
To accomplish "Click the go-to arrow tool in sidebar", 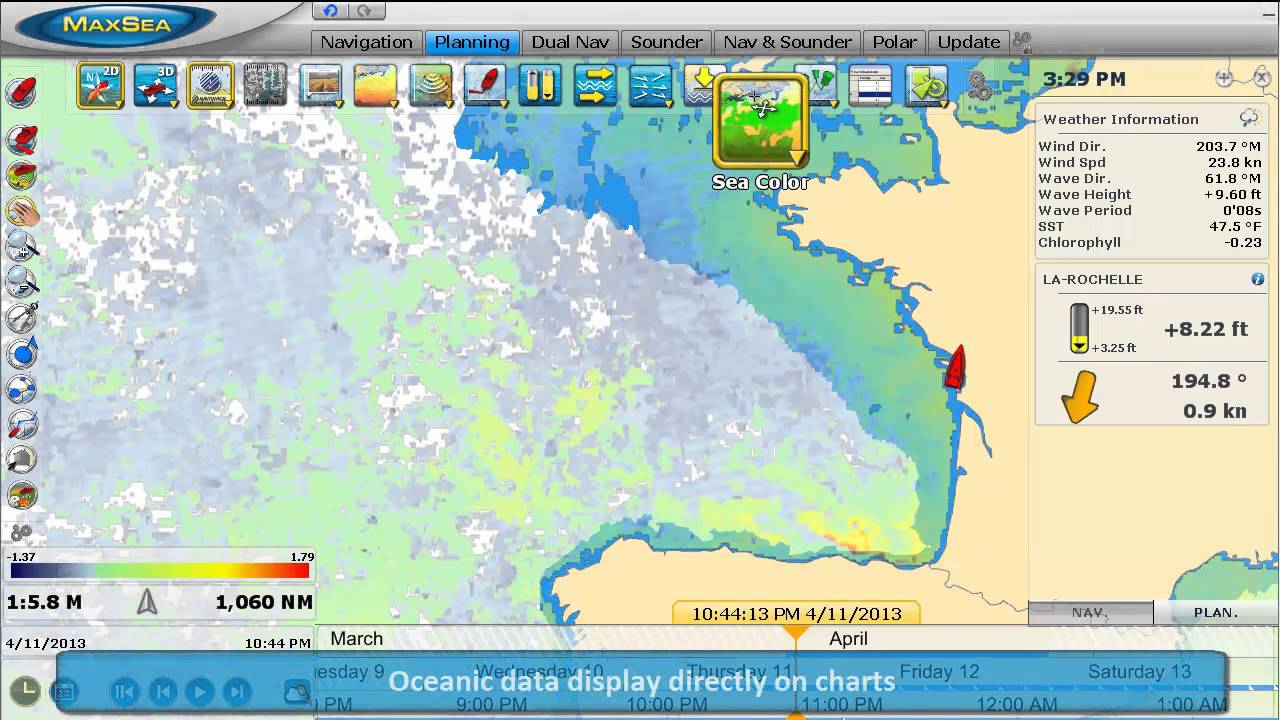I will pyautogui.click(x=22, y=459).
